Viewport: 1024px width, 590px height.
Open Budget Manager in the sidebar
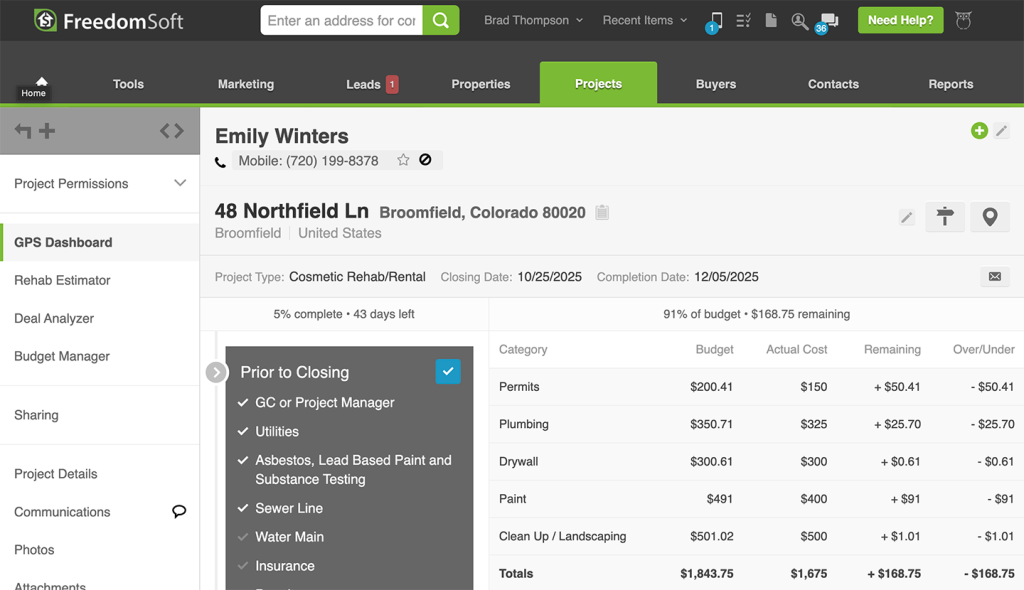[62, 356]
